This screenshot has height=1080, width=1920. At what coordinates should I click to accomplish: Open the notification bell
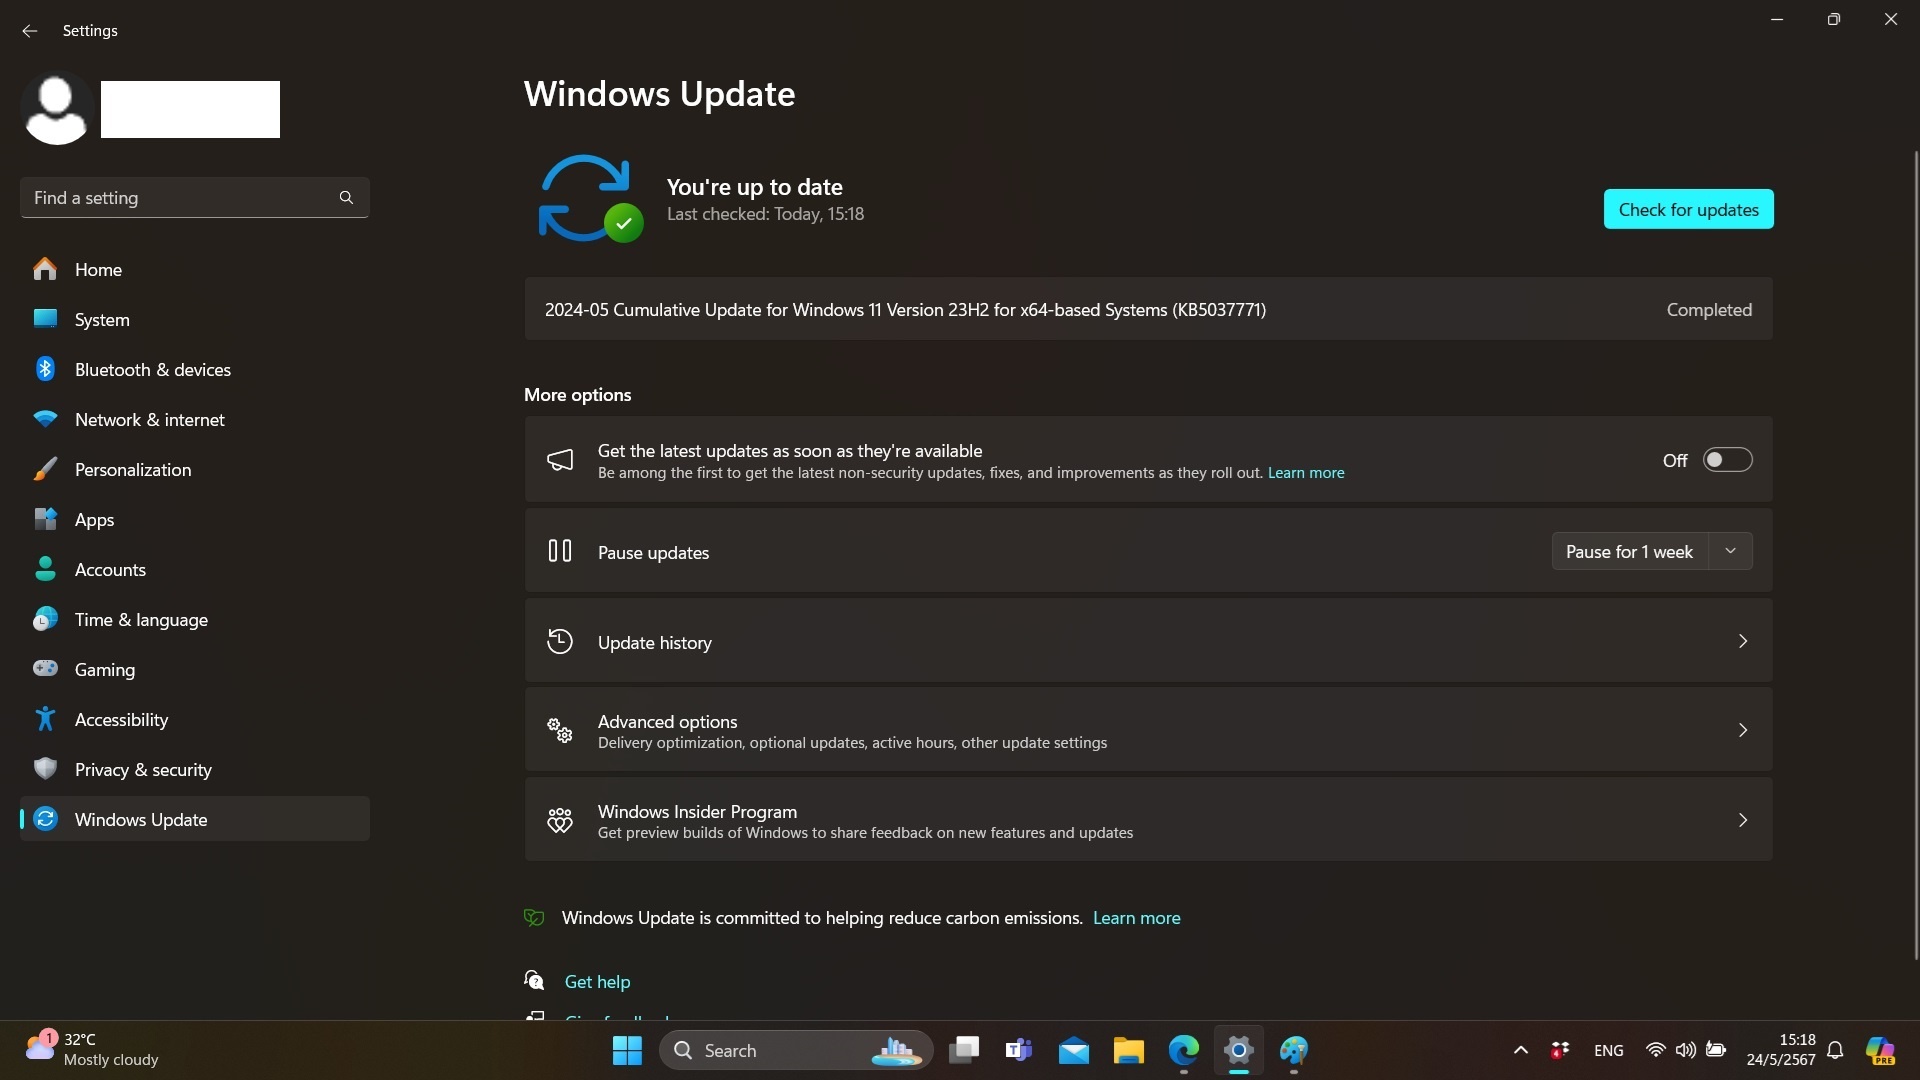1835,1050
